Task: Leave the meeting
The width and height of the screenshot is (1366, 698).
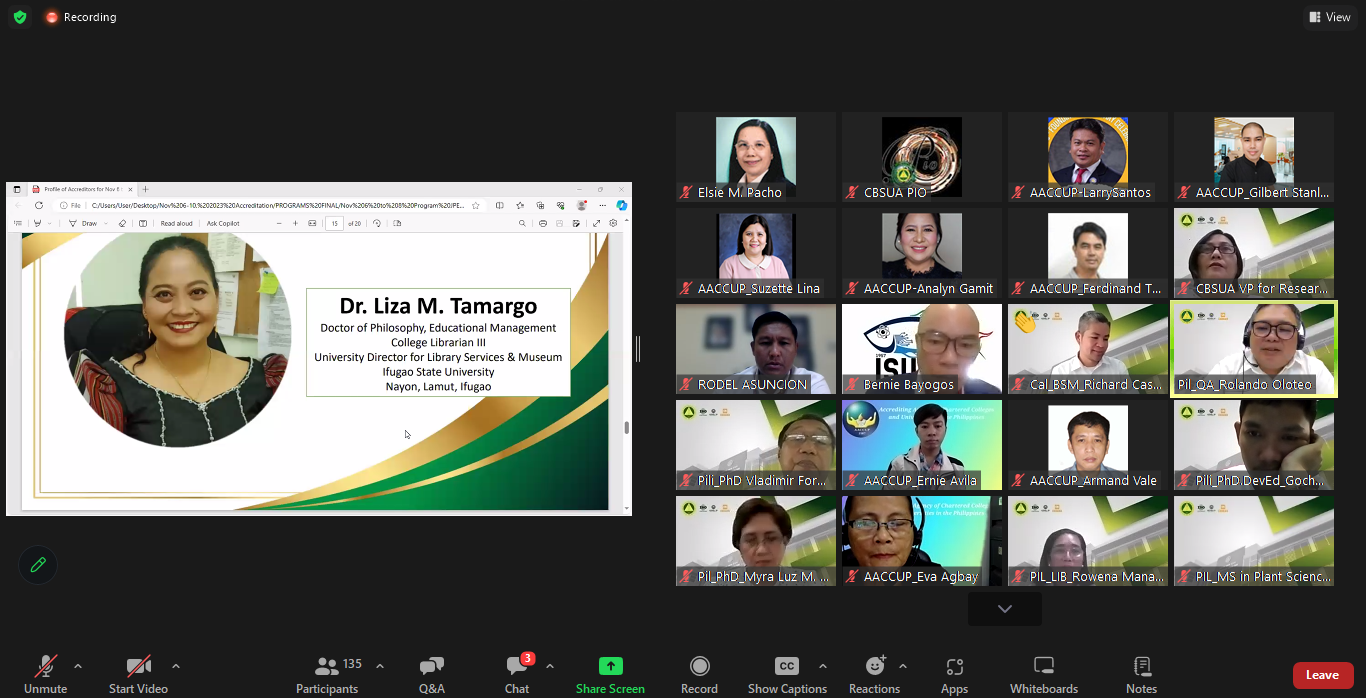Action: pyautogui.click(x=1322, y=675)
